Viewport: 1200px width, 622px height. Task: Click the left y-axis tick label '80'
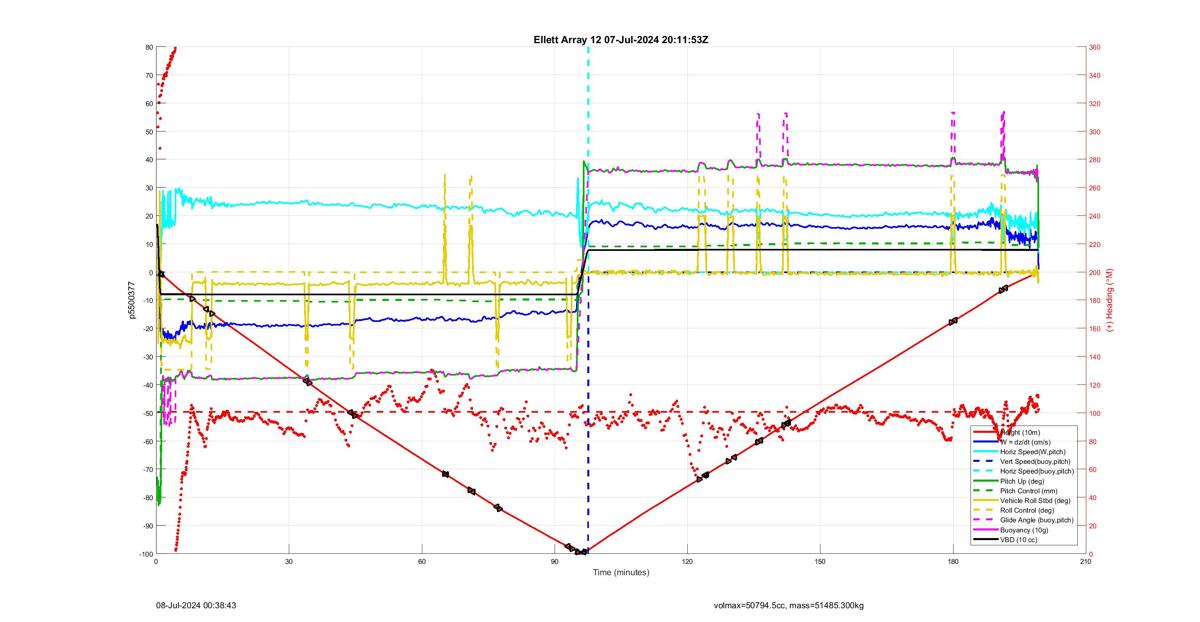[x=148, y=47]
